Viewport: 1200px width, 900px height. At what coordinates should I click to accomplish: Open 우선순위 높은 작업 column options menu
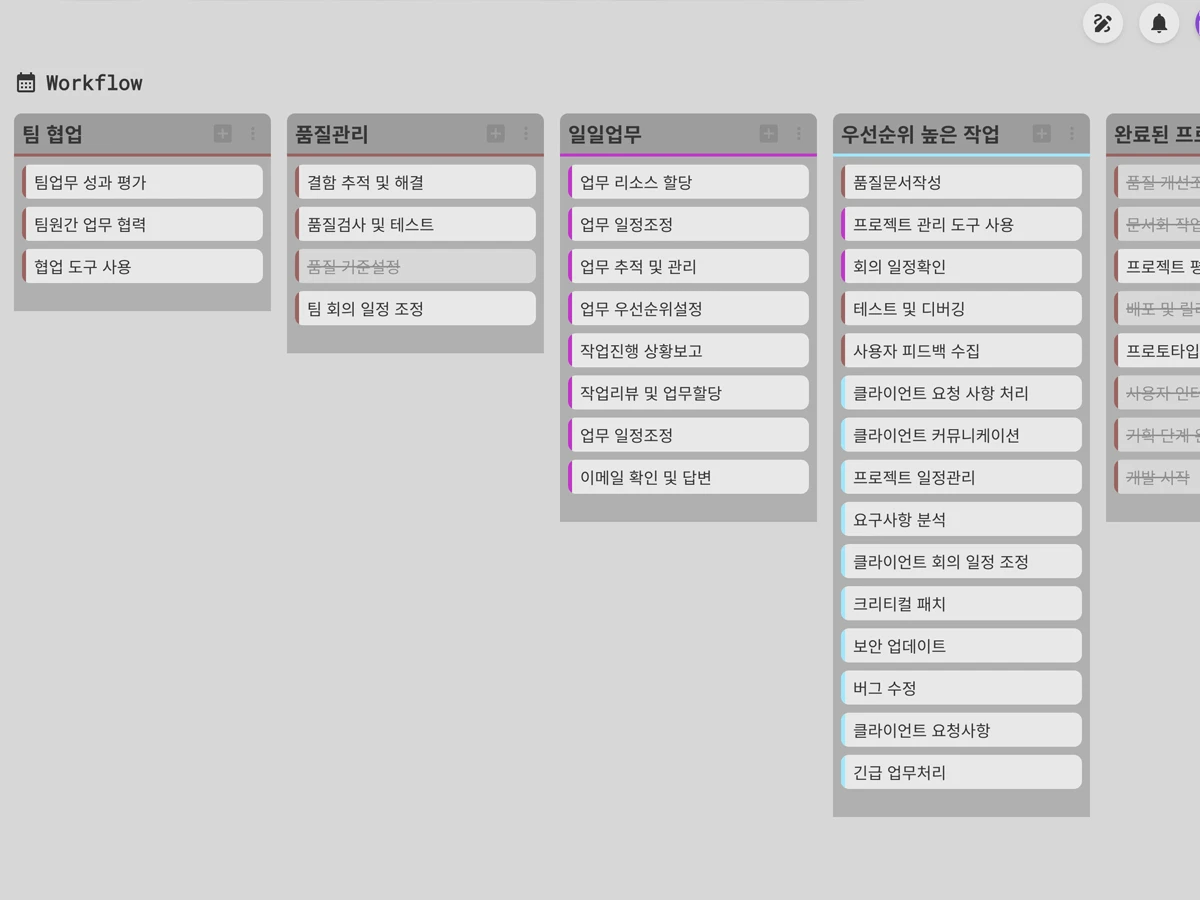tap(1072, 133)
